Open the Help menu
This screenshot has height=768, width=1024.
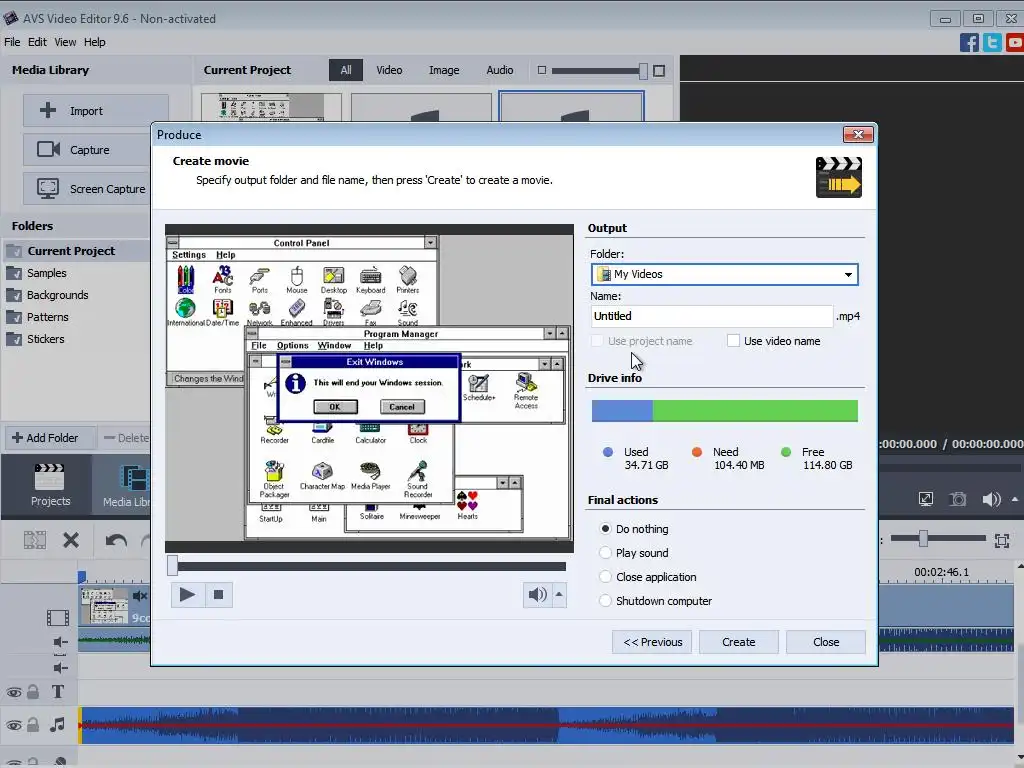click(x=95, y=42)
